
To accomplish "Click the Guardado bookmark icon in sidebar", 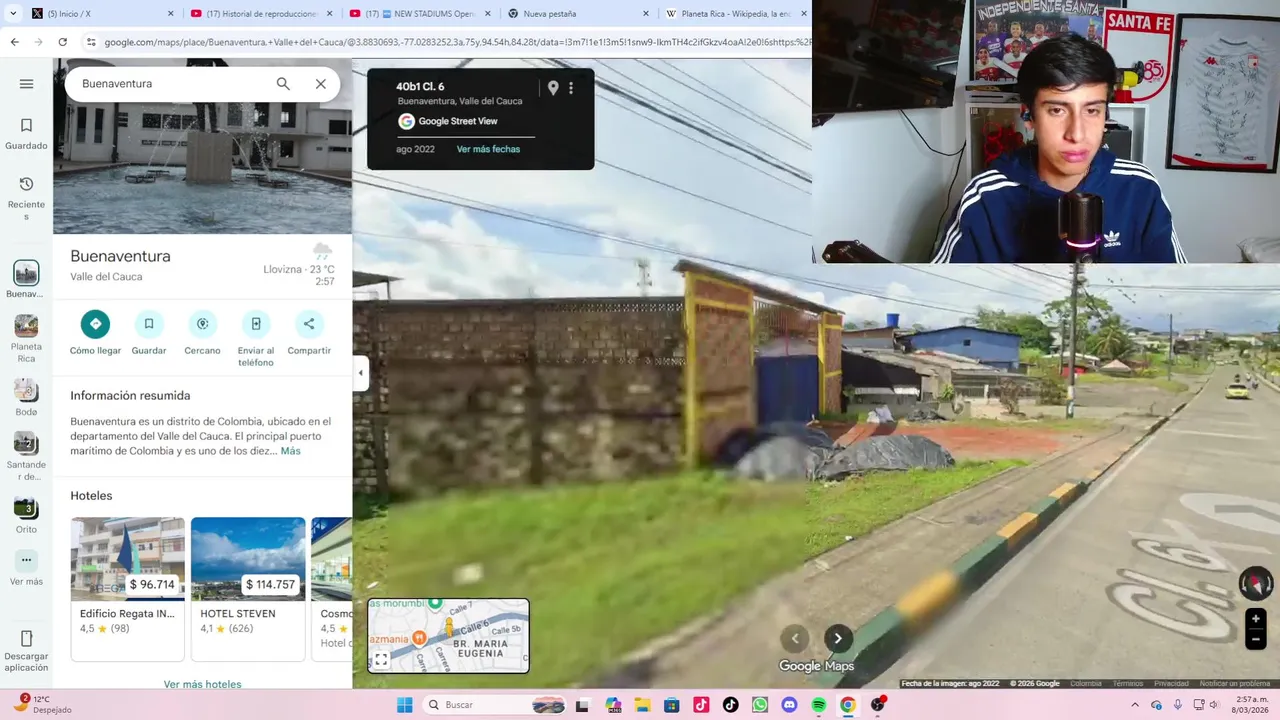I will (x=26, y=126).
